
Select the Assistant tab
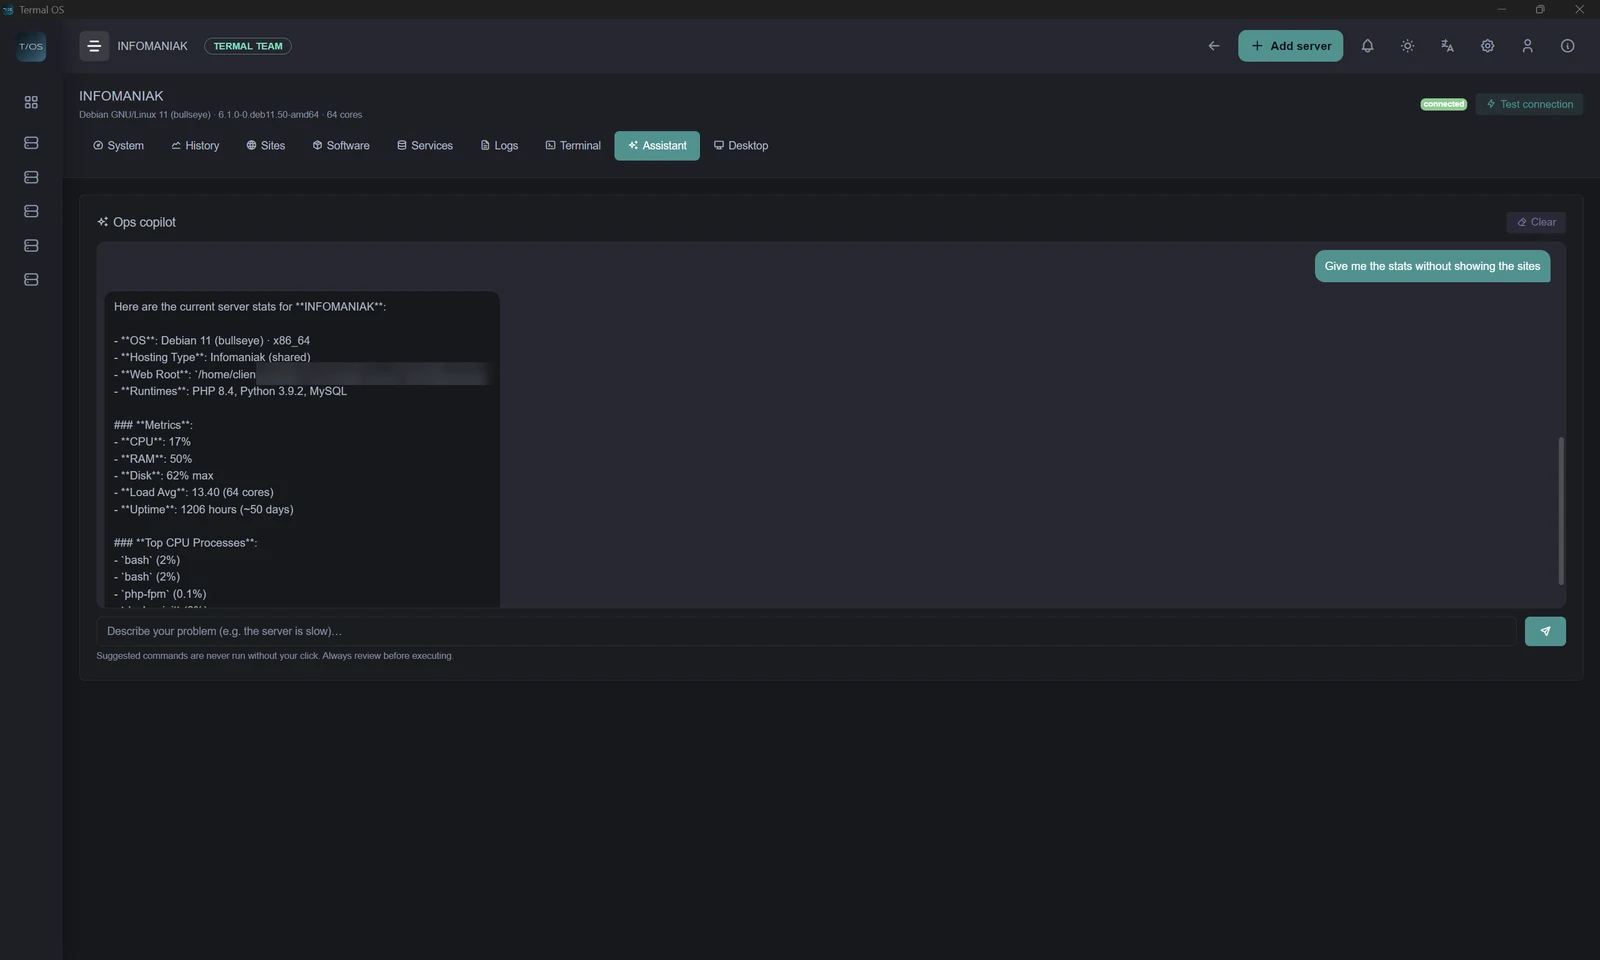coord(657,146)
